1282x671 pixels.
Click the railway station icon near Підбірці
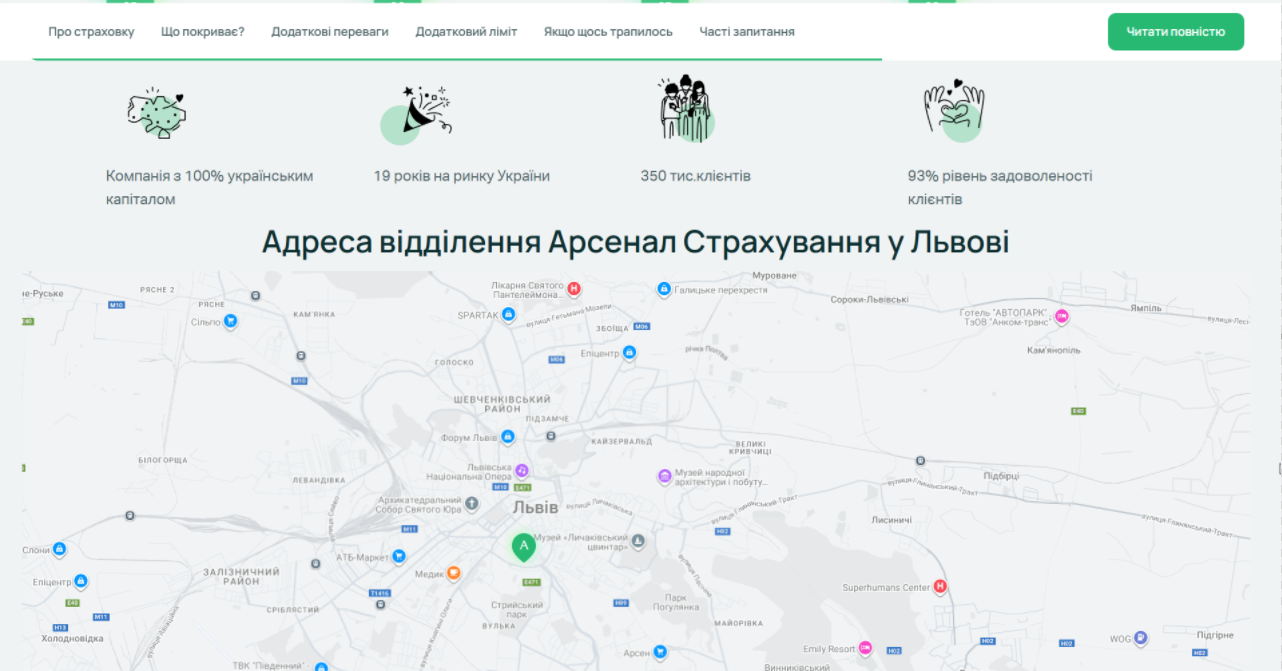(x=920, y=460)
